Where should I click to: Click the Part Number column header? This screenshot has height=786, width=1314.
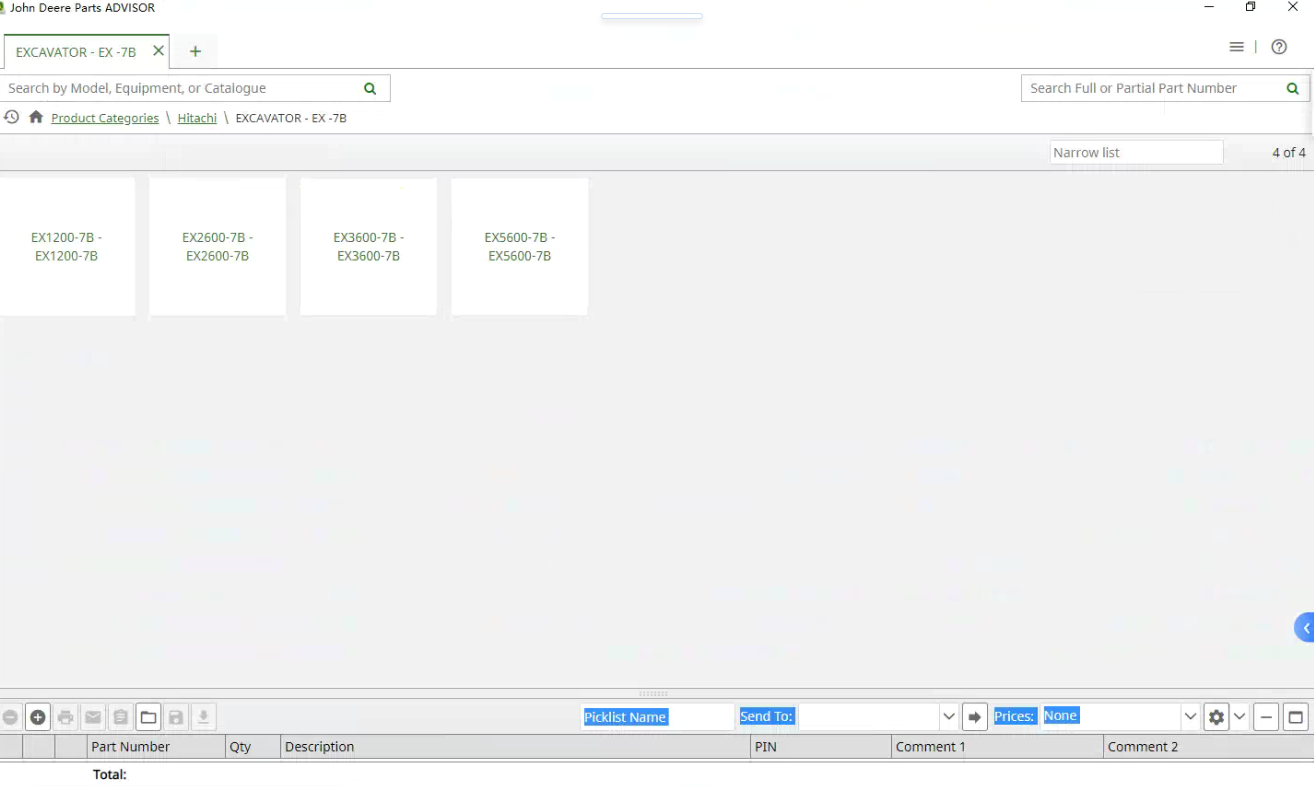(156, 747)
